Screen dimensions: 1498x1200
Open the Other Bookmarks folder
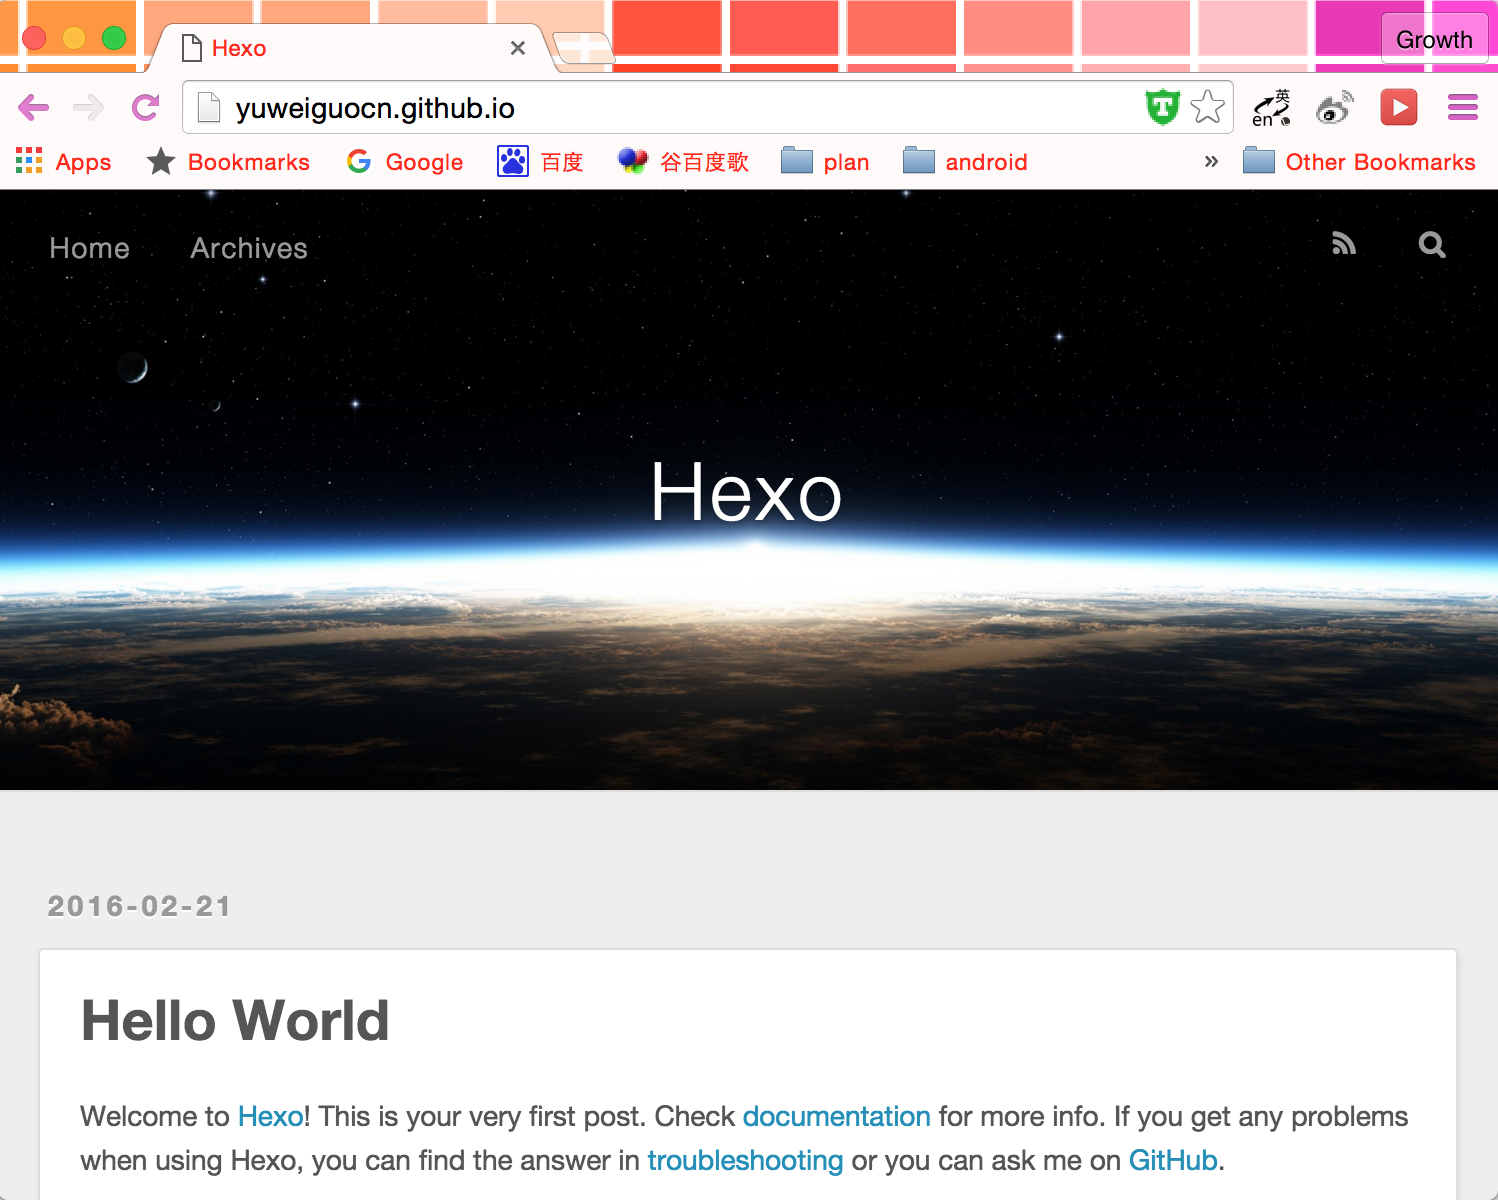(1359, 162)
